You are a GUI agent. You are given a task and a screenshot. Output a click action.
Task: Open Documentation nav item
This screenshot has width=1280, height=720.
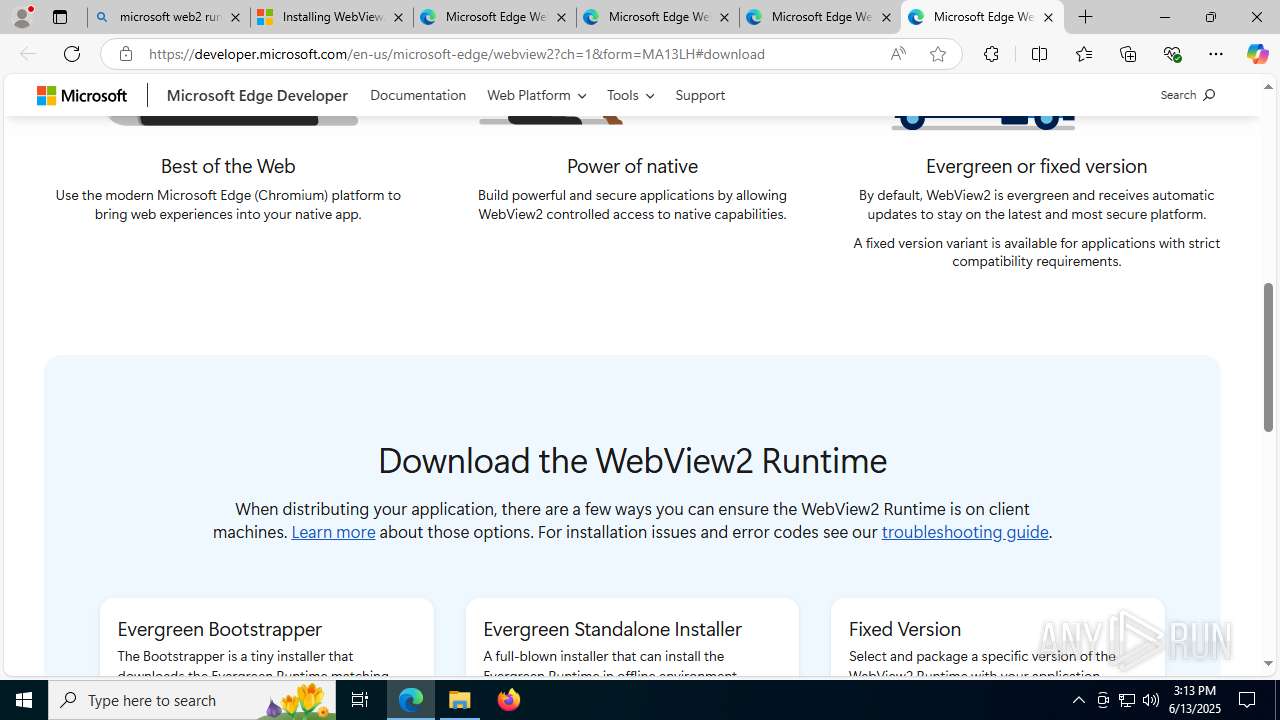418,95
